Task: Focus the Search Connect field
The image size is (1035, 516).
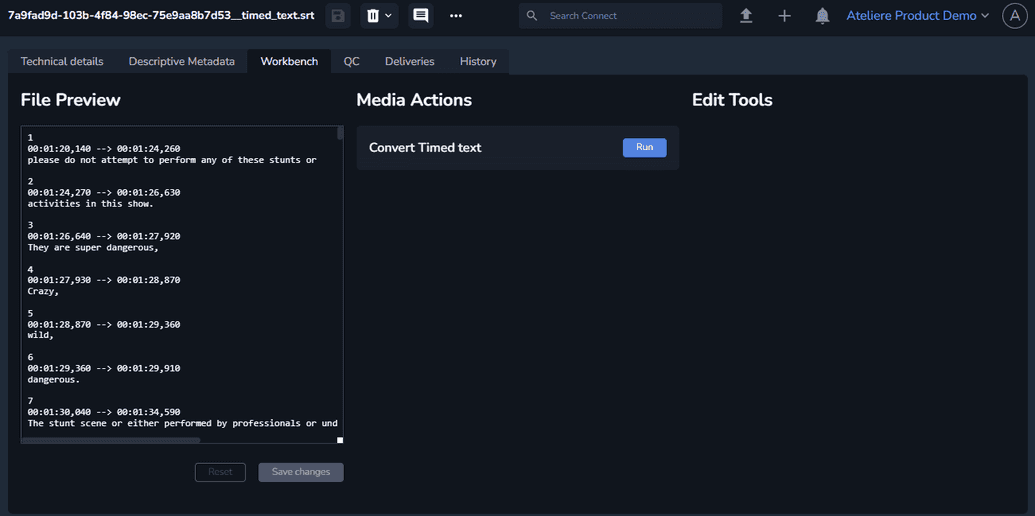Action: (620, 16)
